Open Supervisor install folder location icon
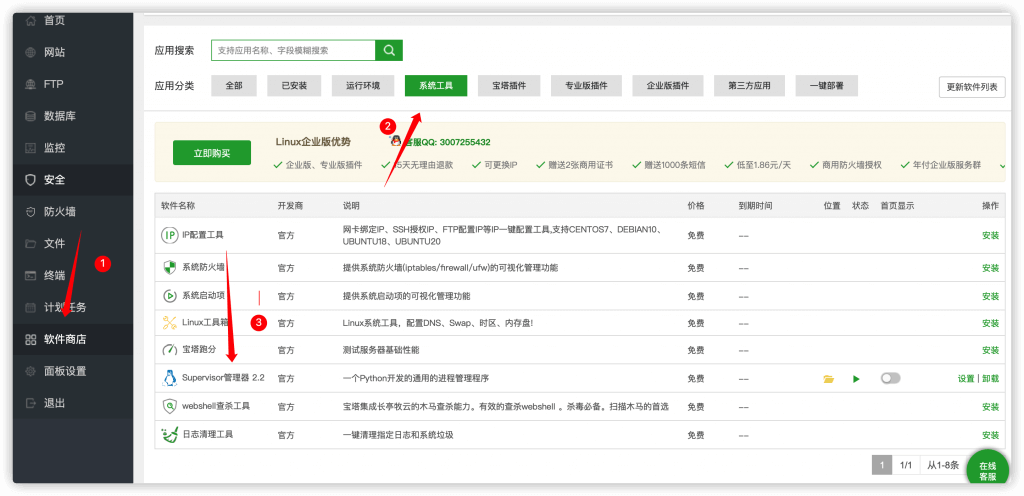Screen dimensions: 1024x496 point(829,379)
